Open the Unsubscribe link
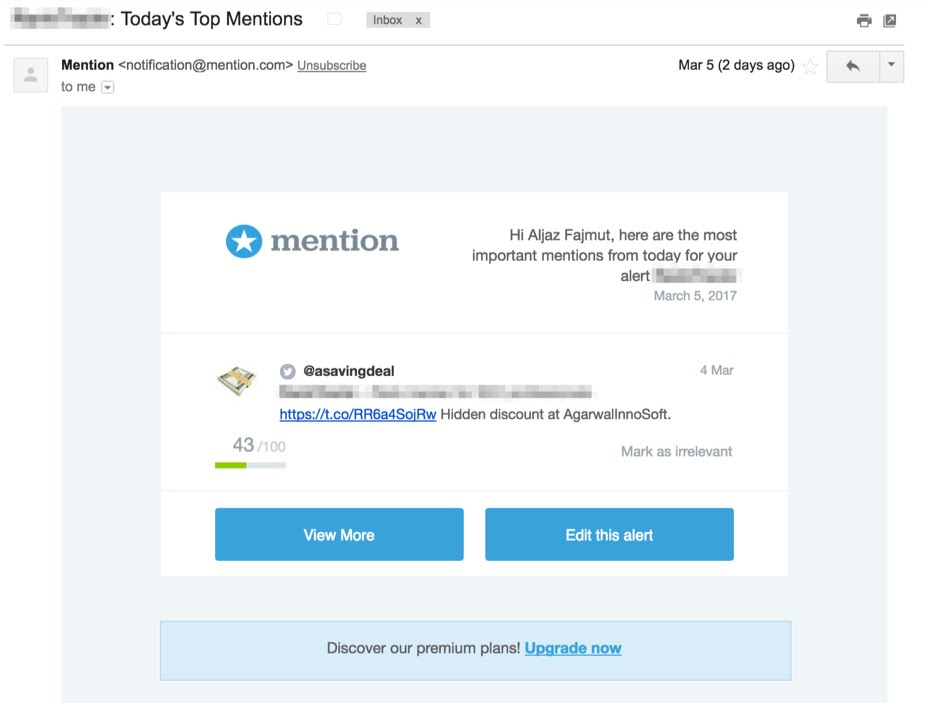The height and width of the screenshot is (703, 930). [332, 66]
